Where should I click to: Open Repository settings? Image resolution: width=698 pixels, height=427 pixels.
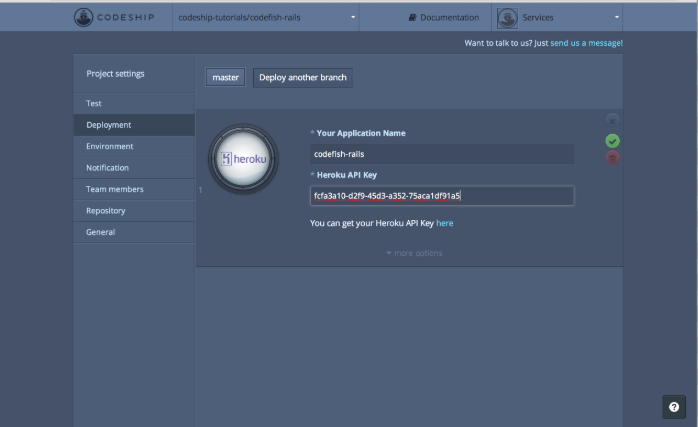(134, 211)
